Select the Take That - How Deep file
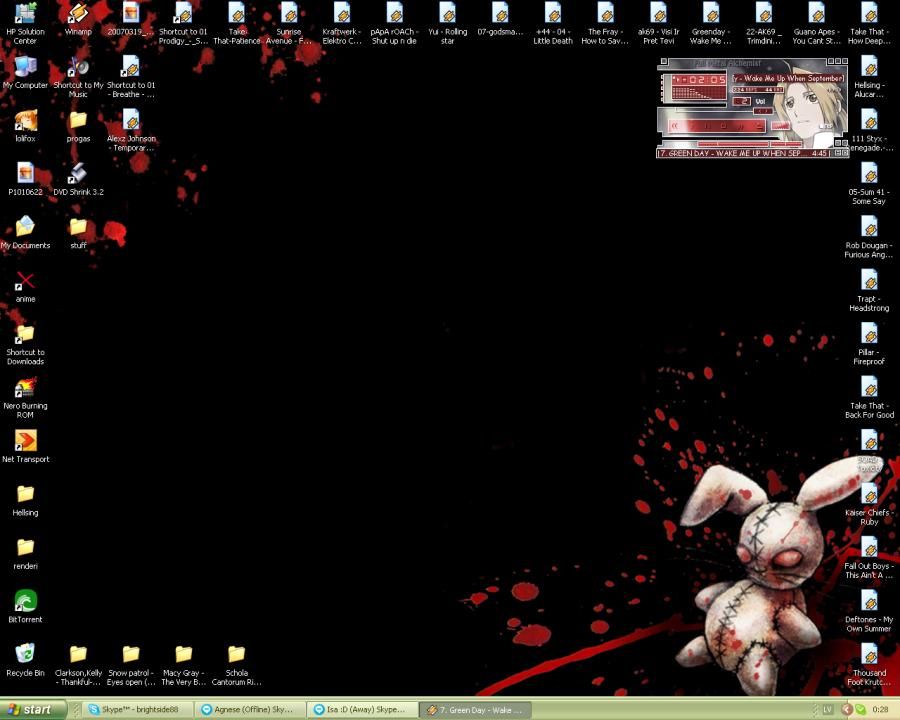 coord(869,23)
